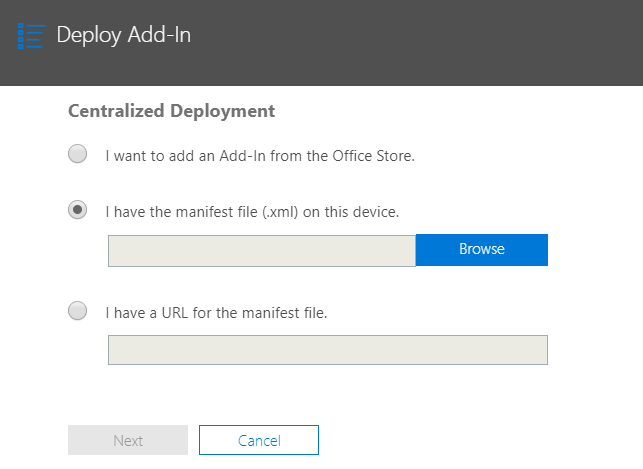Click the "Centralized Deployment" heading

pos(171,111)
